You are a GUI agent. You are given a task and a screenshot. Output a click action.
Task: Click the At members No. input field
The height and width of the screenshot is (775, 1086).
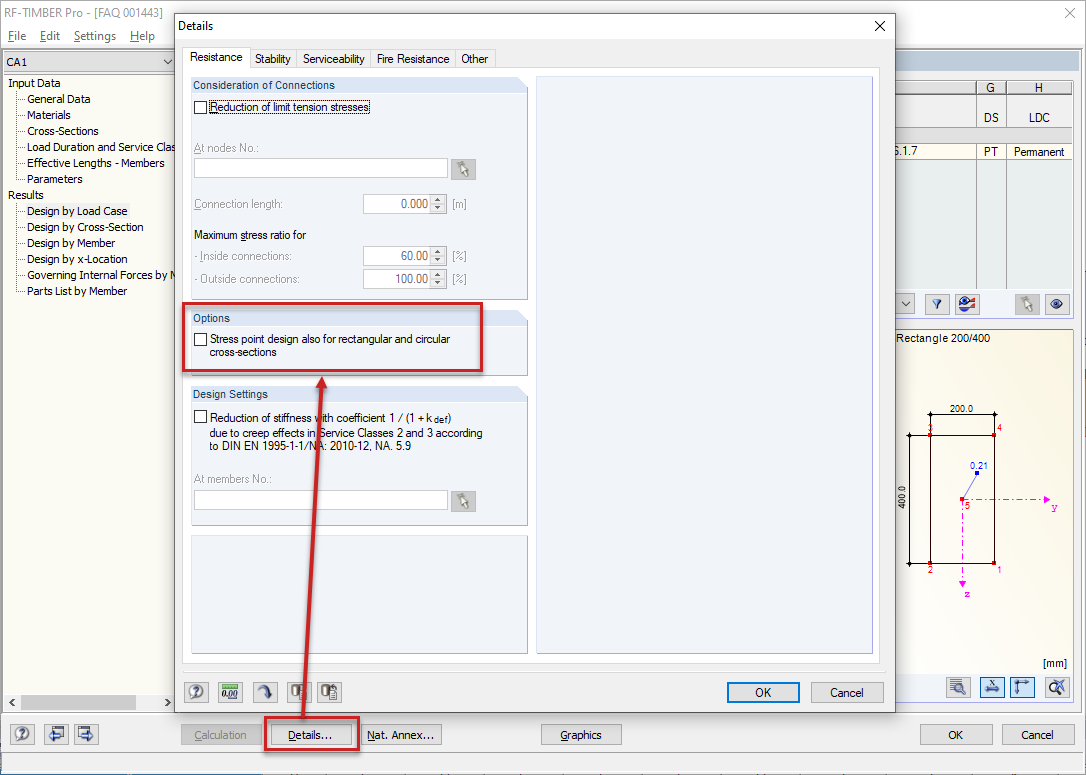coord(321,500)
